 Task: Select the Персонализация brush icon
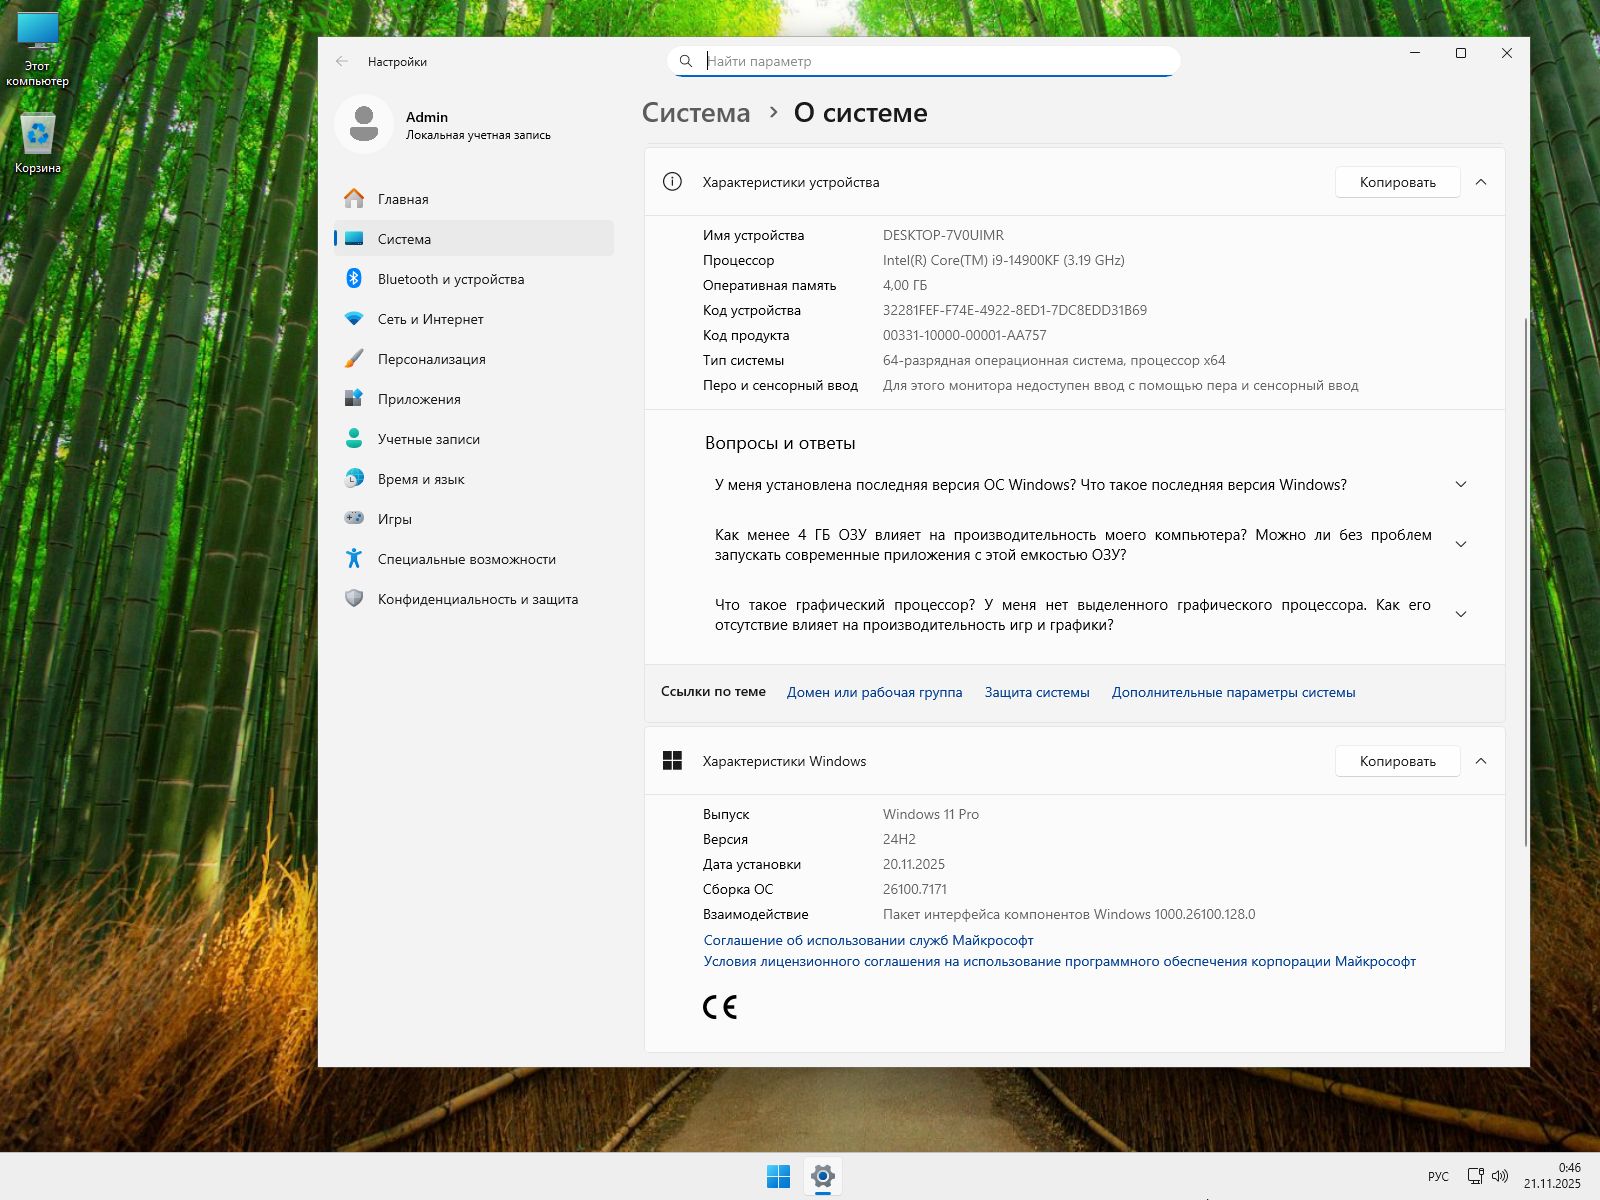pos(356,359)
